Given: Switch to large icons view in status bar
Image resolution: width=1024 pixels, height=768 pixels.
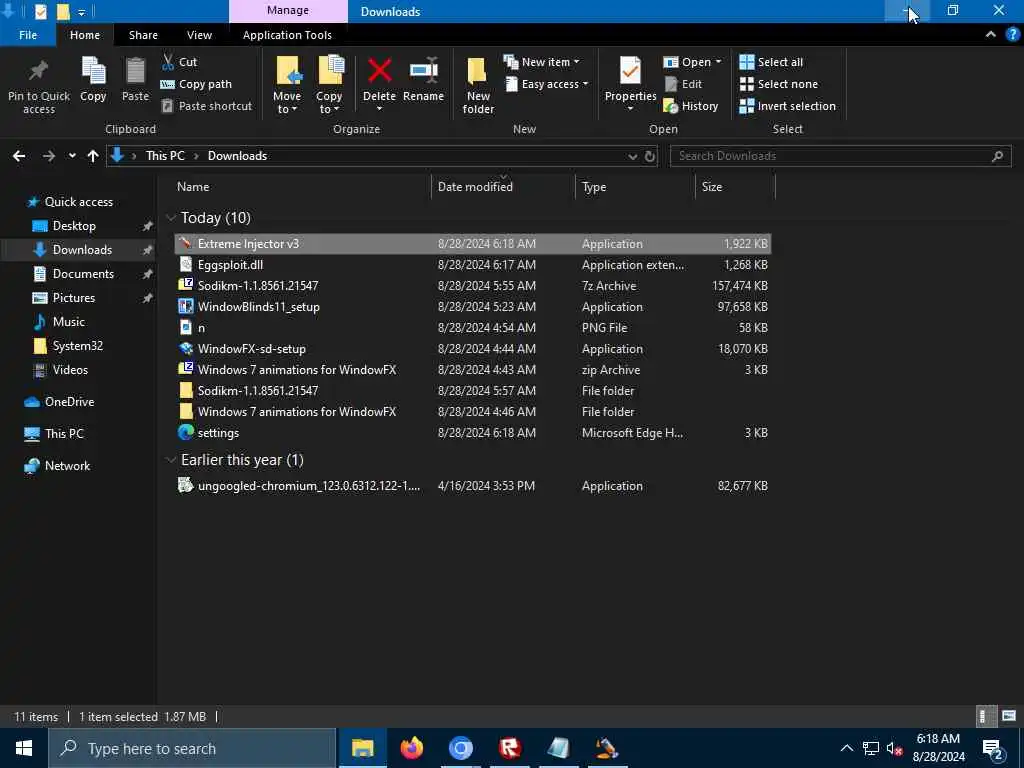Looking at the screenshot, I should [1008, 716].
